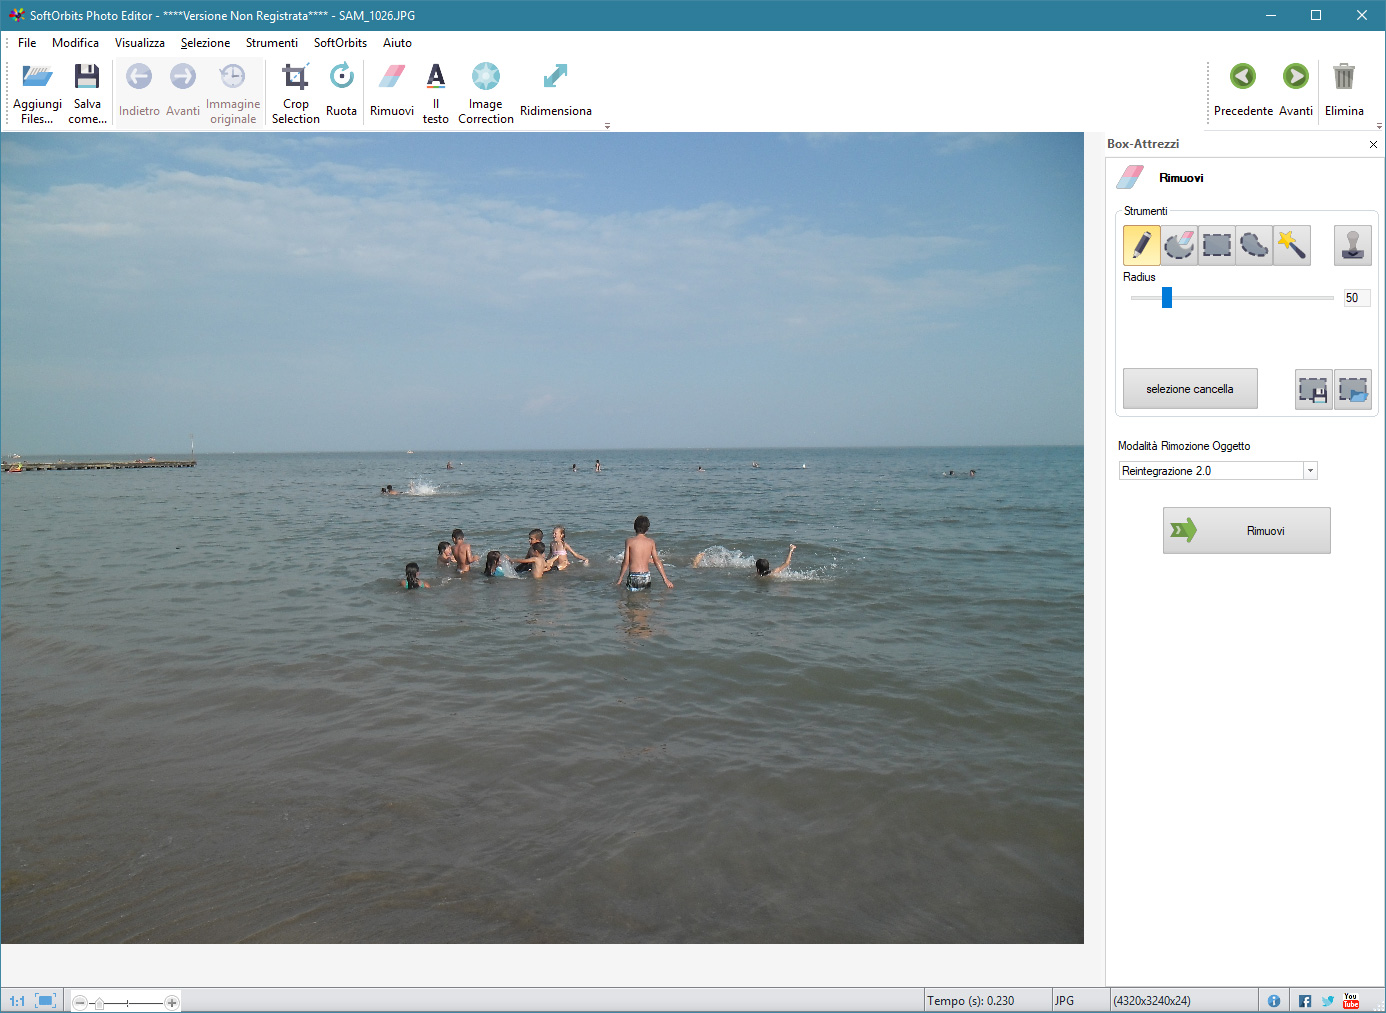The height and width of the screenshot is (1013, 1386).
Task: Choose the free-form lasso selection tool
Action: (x=1254, y=245)
